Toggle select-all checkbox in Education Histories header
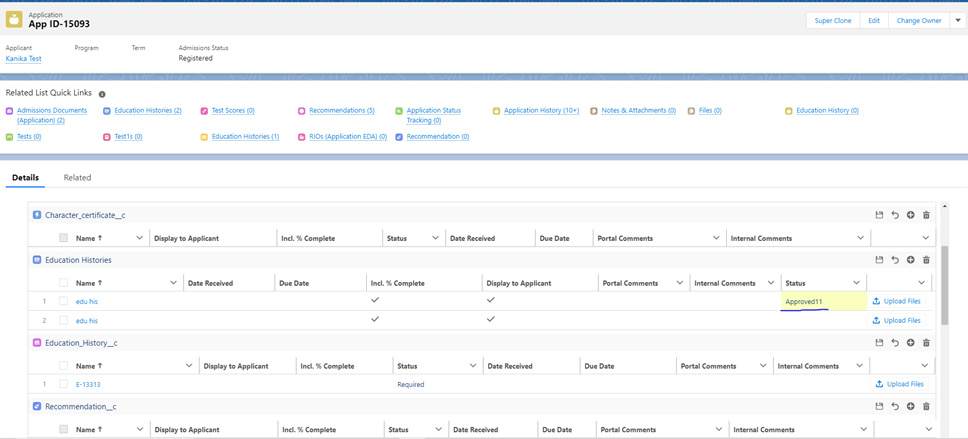The image size is (968, 439). 63,283
